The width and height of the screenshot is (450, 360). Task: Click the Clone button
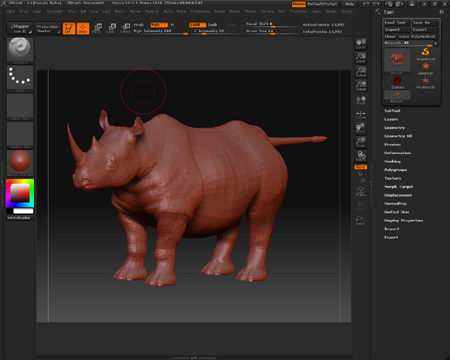coord(390,37)
